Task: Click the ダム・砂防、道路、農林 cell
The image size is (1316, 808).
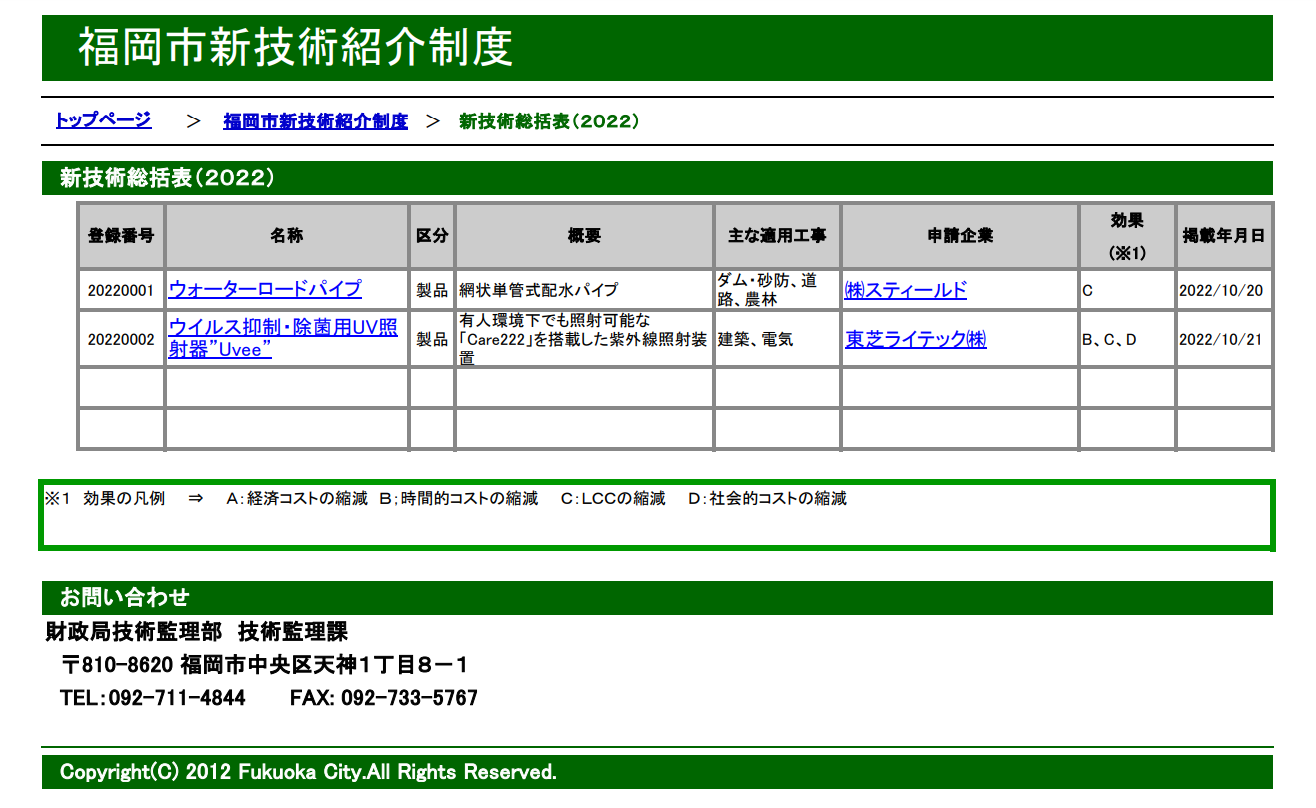Action: [777, 290]
